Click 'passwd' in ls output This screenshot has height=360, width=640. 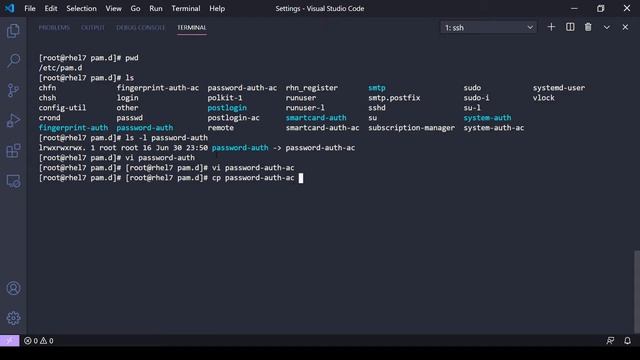click(x=129, y=118)
